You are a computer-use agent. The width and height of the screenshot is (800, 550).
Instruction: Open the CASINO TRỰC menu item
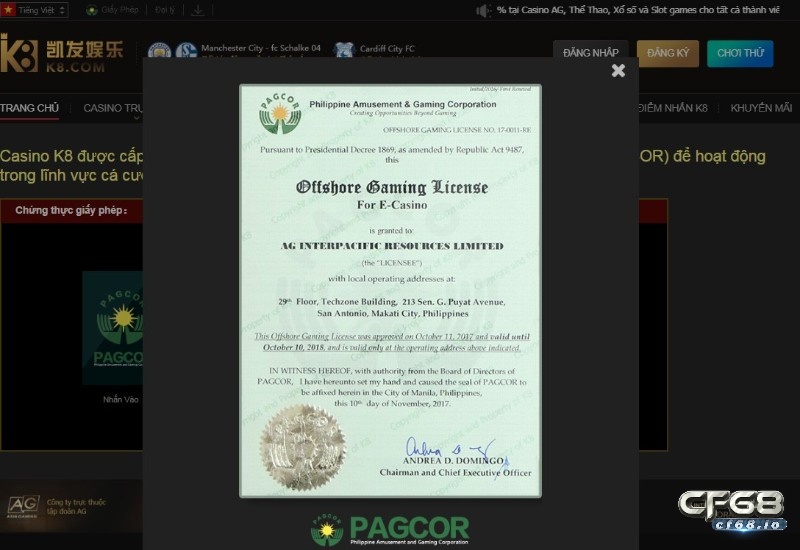[113, 108]
